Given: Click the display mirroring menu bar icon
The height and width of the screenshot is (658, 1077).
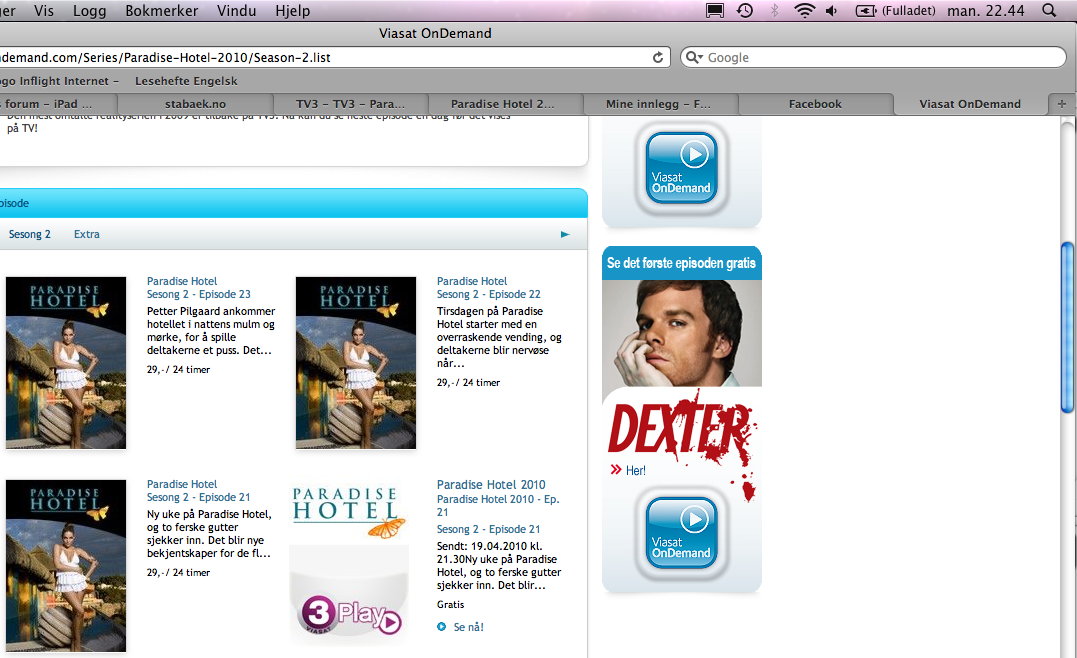Looking at the screenshot, I should [715, 10].
